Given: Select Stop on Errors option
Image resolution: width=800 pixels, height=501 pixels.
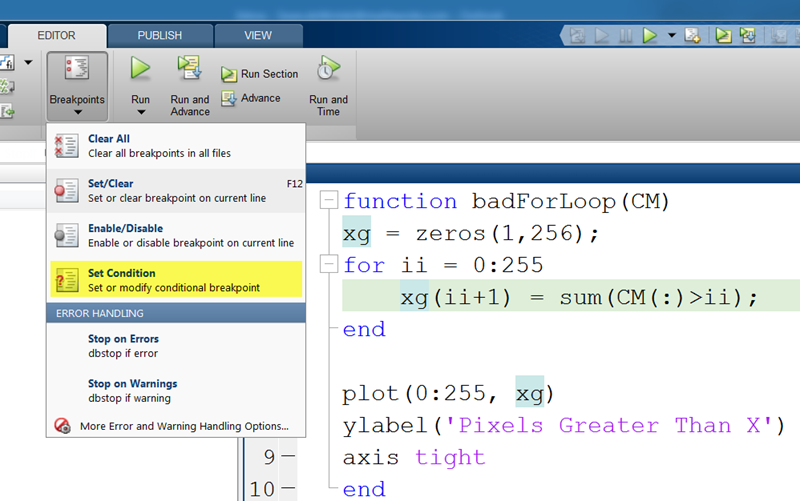Looking at the screenshot, I should (x=123, y=346).
